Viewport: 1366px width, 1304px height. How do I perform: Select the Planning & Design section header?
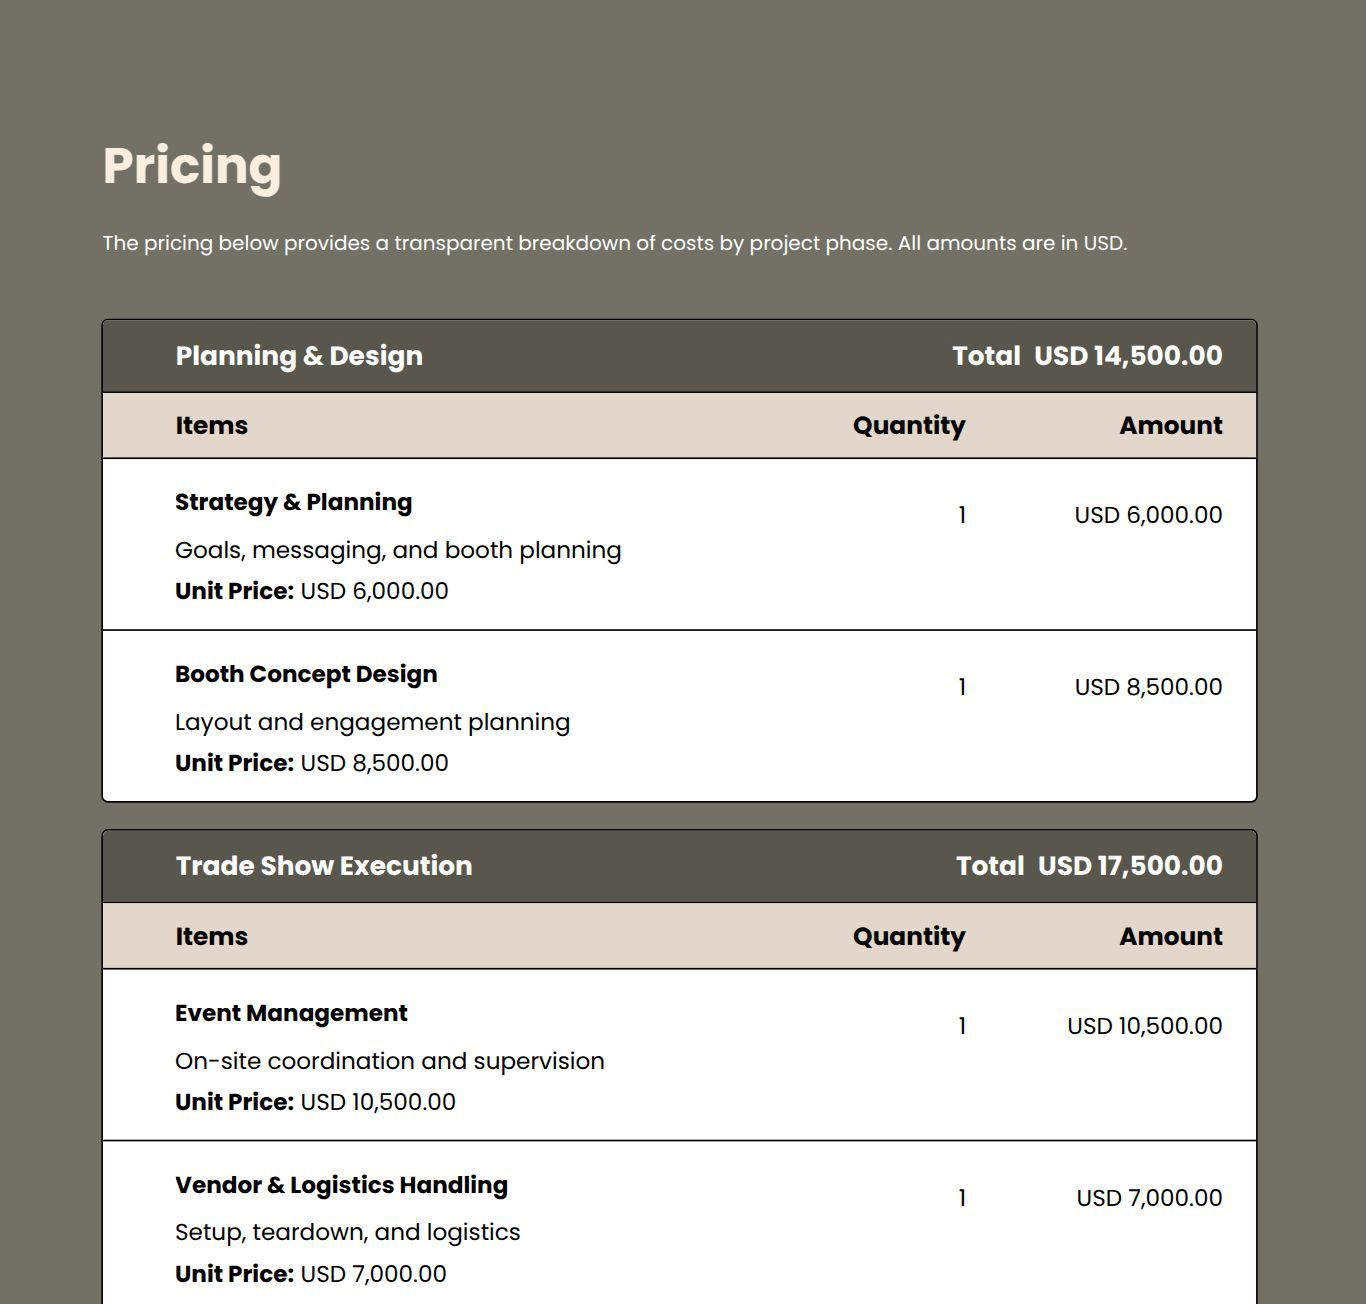click(x=299, y=356)
